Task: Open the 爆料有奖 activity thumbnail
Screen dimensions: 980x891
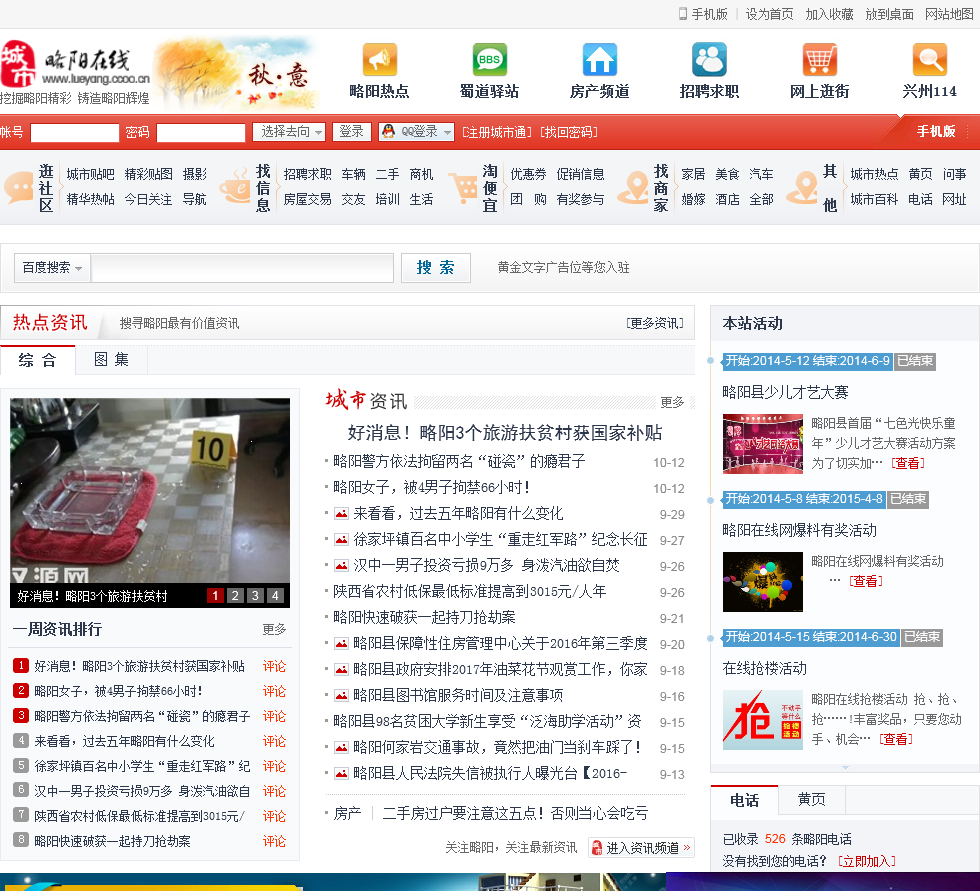Action: [762, 582]
